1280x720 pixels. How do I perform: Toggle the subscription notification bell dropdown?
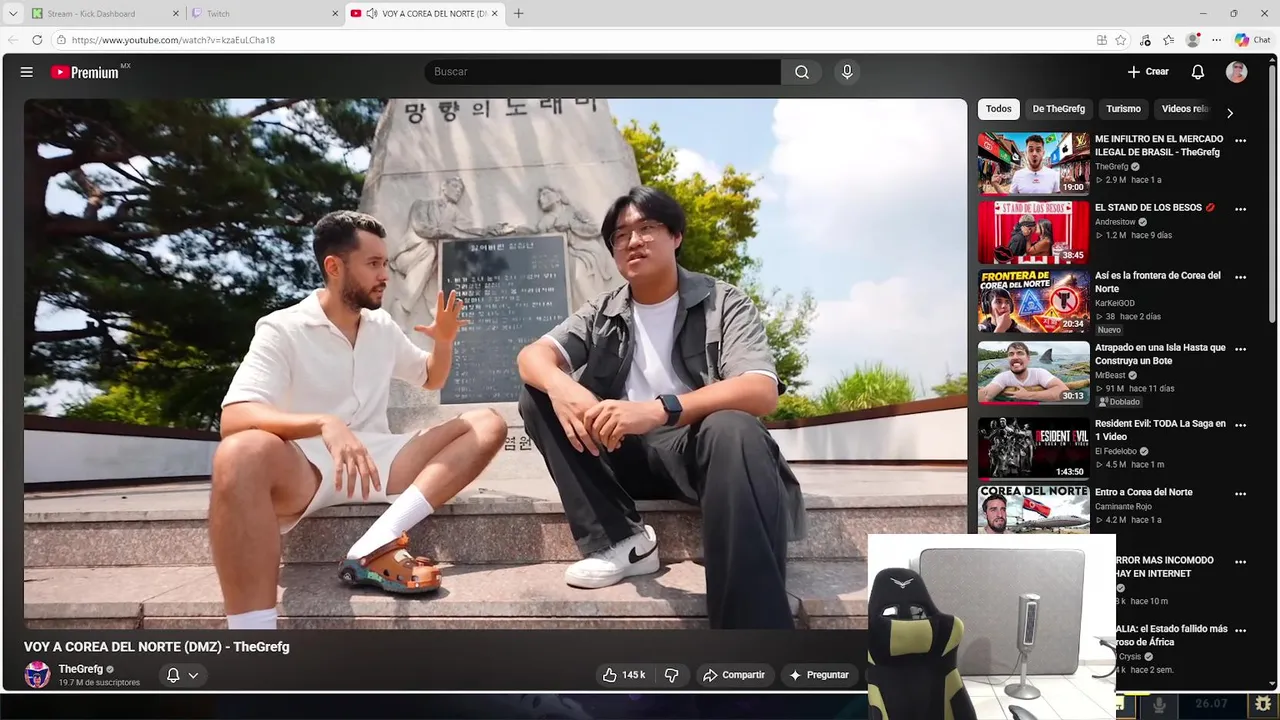pyautogui.click(x=182, y=675)
